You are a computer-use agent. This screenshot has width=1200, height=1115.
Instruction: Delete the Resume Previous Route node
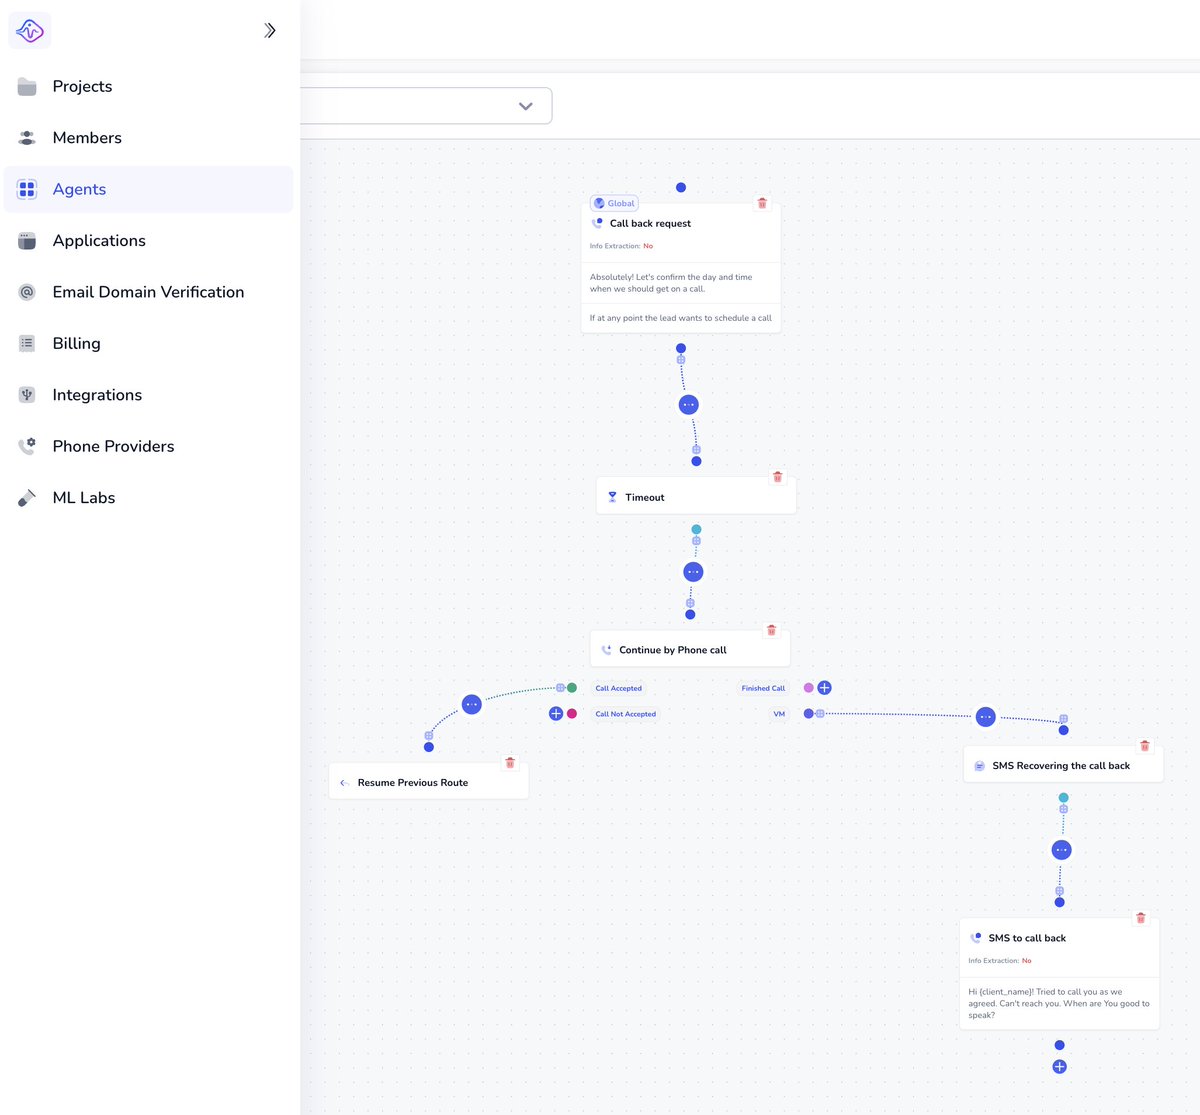coord(510,763)
